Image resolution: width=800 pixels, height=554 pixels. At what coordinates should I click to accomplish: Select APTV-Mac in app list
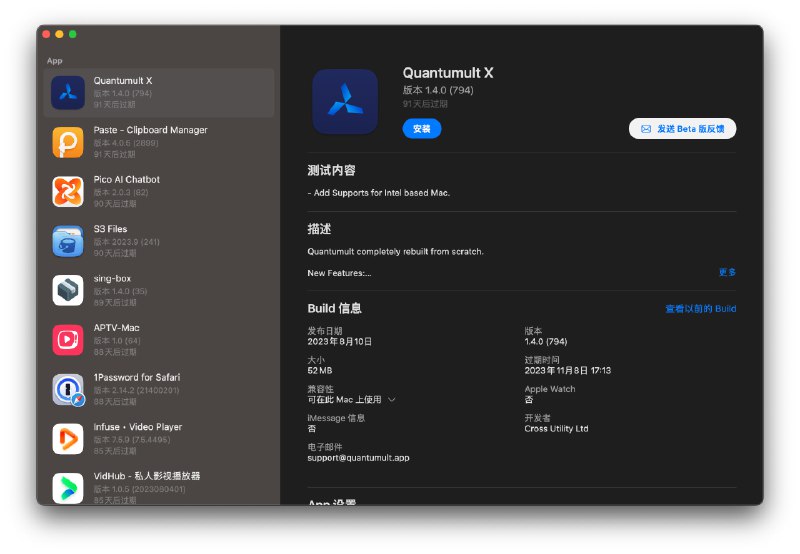[159, 340]
